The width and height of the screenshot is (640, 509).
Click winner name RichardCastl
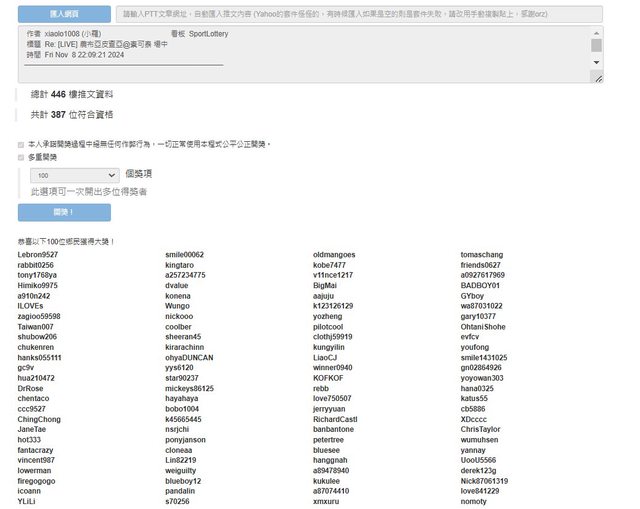point(335,419)
